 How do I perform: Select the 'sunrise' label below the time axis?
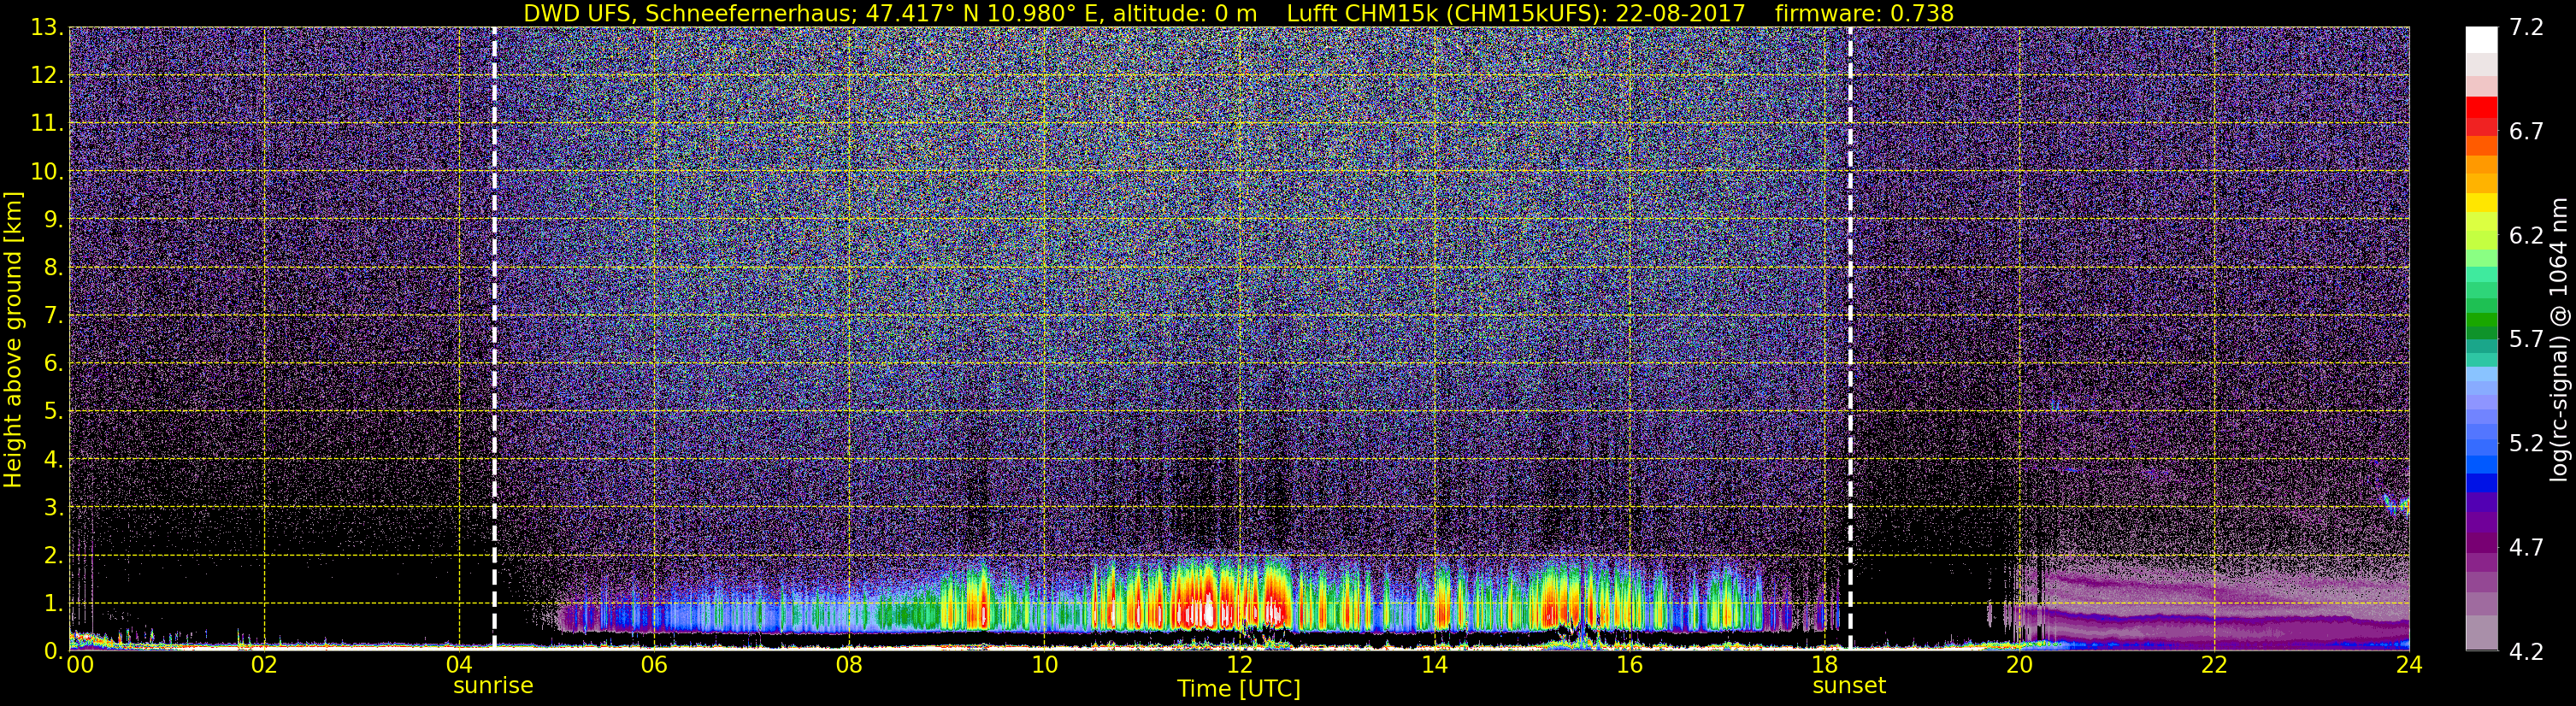point(493,686)
